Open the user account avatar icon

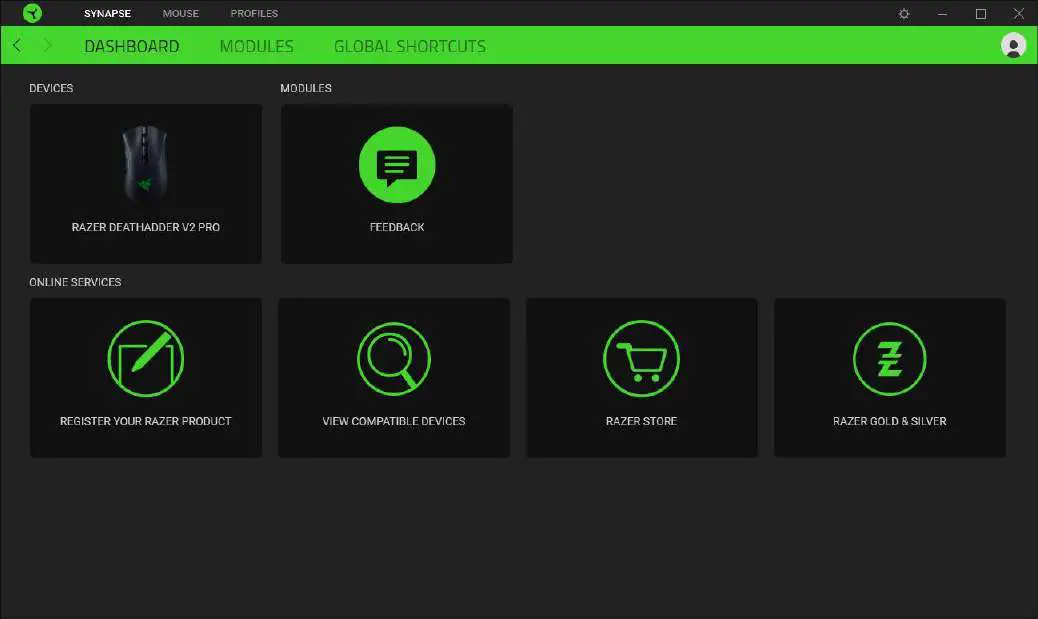coord(1013,45)
